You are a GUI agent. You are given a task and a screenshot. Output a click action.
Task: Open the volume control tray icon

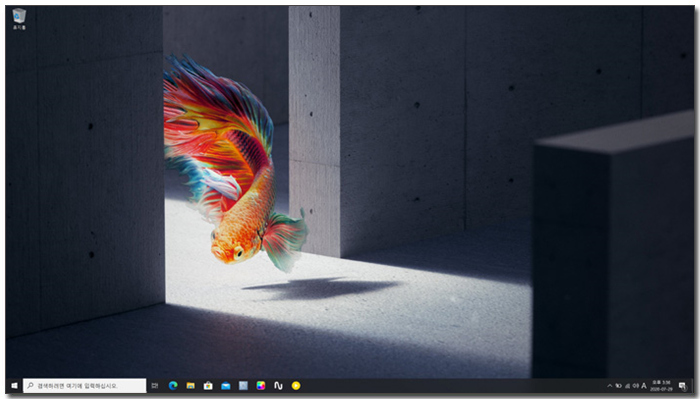coord(636,386)
